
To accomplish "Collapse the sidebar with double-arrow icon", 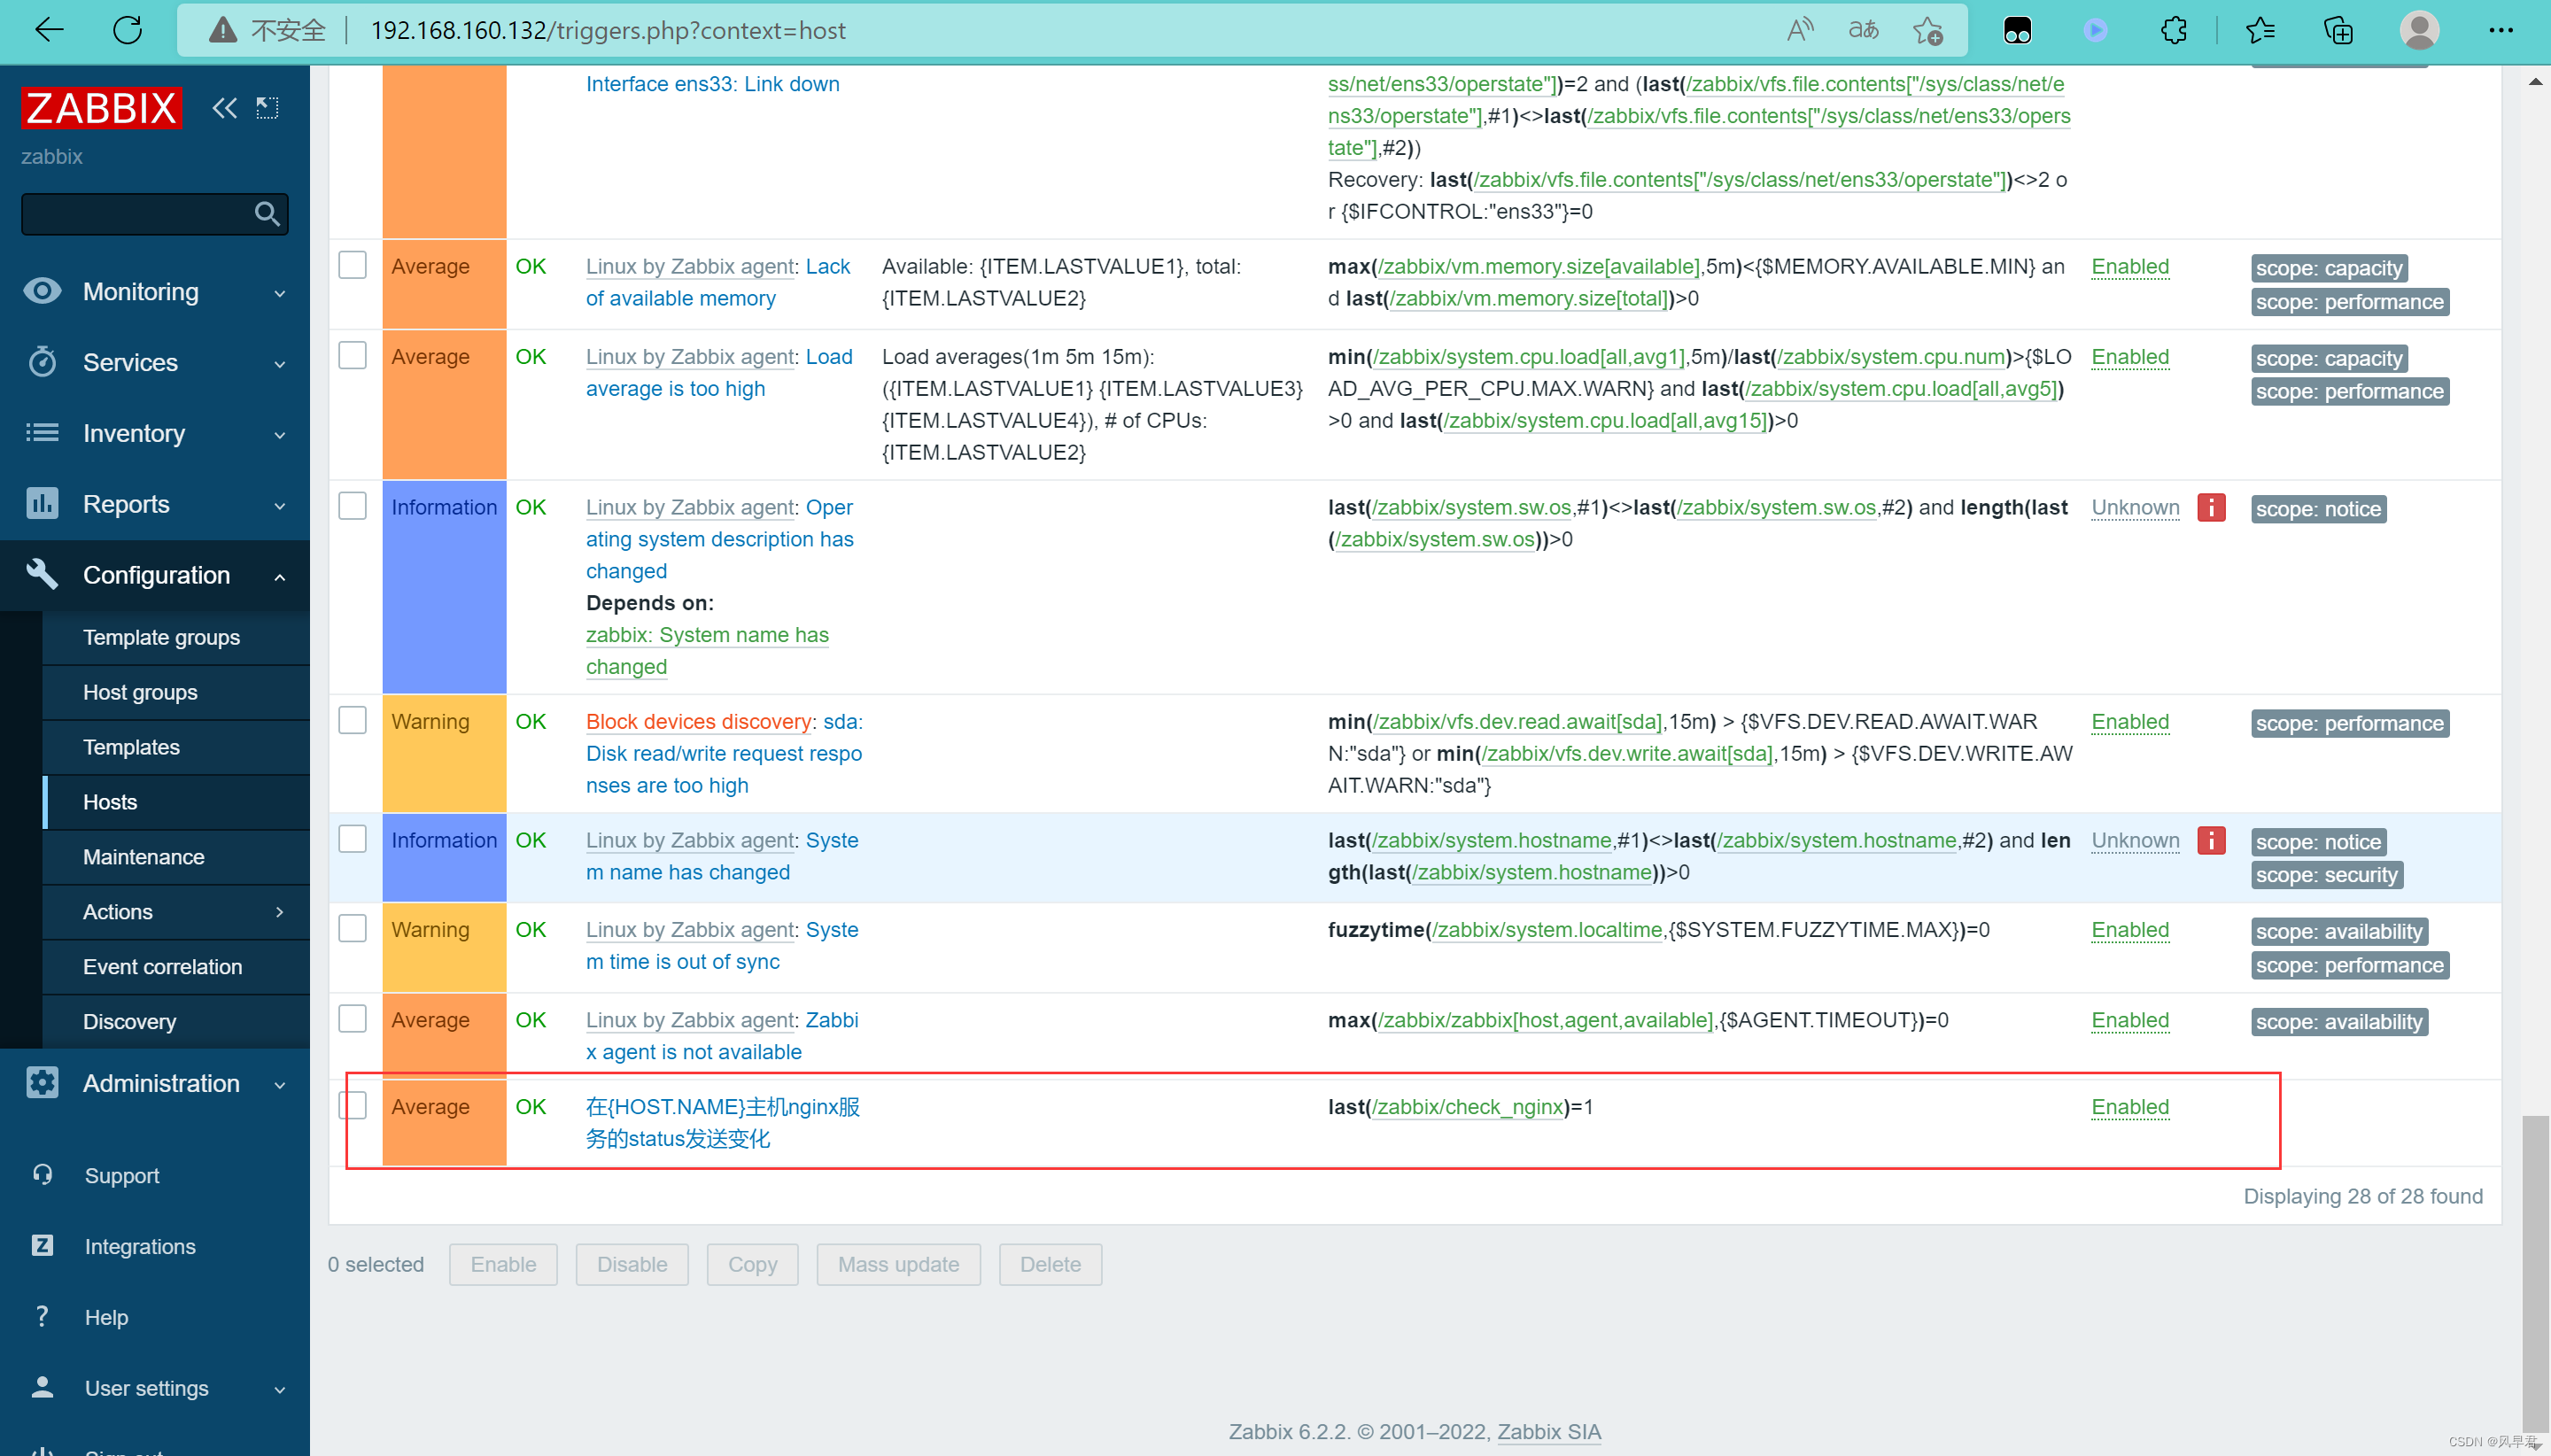I will tap(224, 108).
